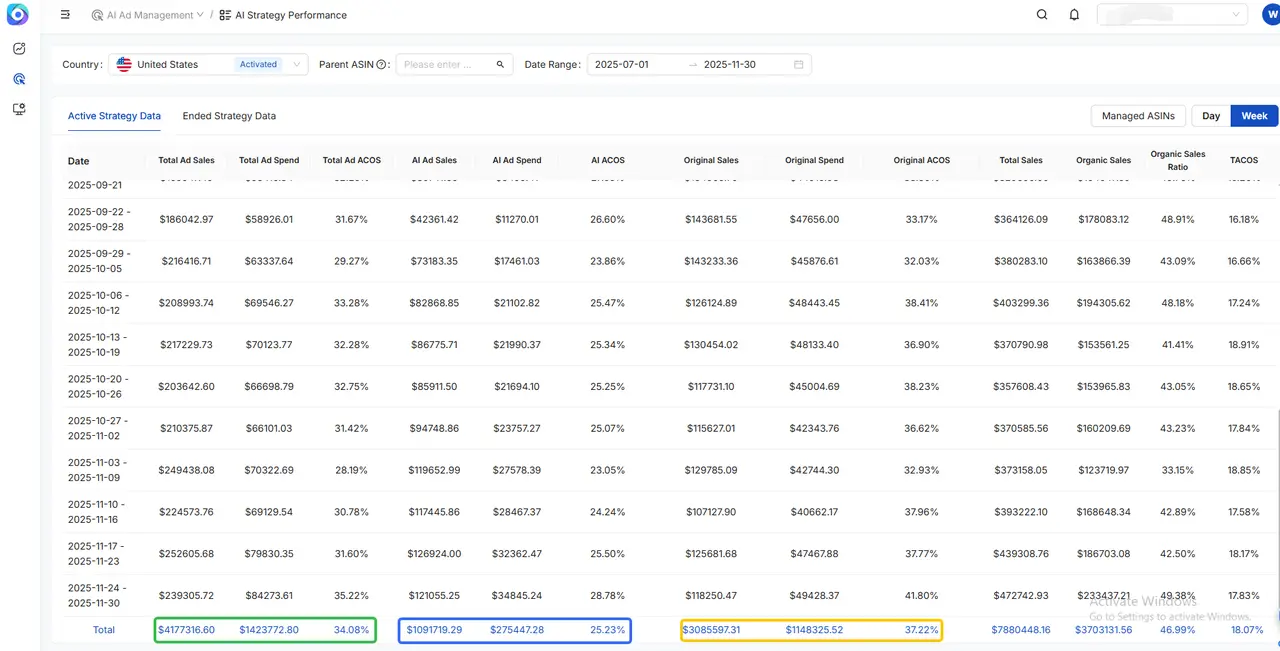
Task: Focus the Parent ASIN search input
Action: [445, 65]
